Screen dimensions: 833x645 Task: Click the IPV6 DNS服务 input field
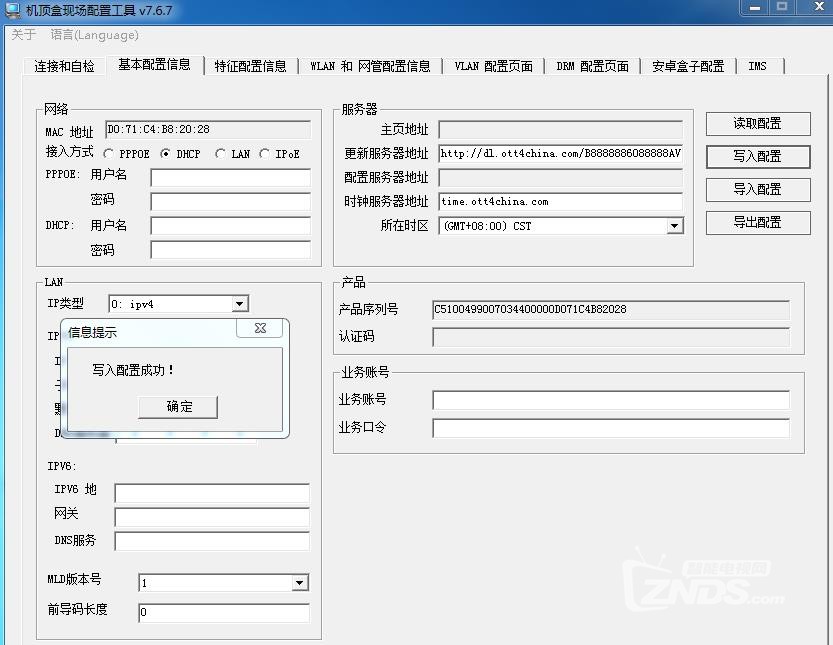click(212, 541)
